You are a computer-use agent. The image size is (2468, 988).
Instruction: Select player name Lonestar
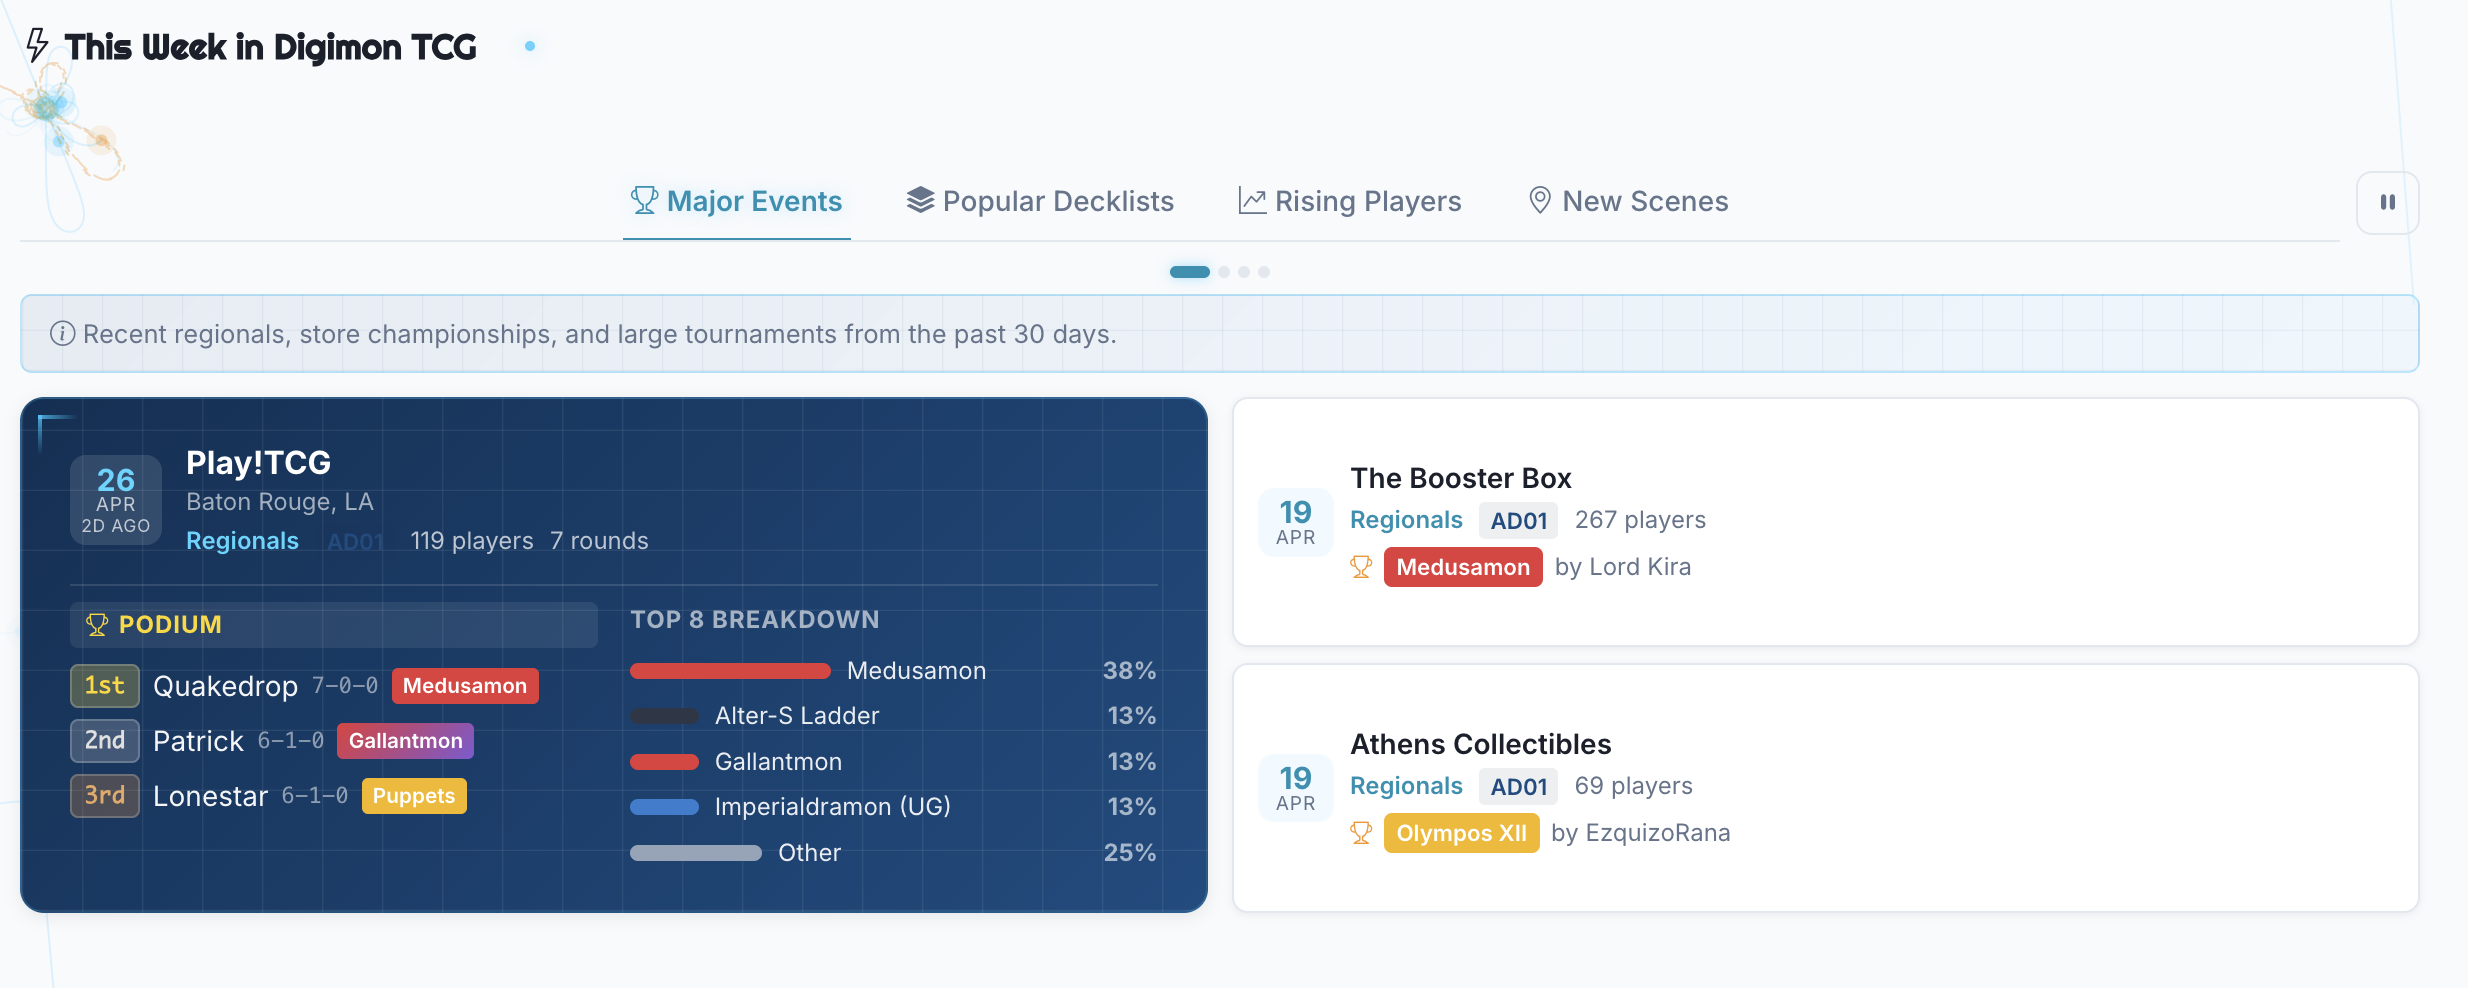[210, 796]
